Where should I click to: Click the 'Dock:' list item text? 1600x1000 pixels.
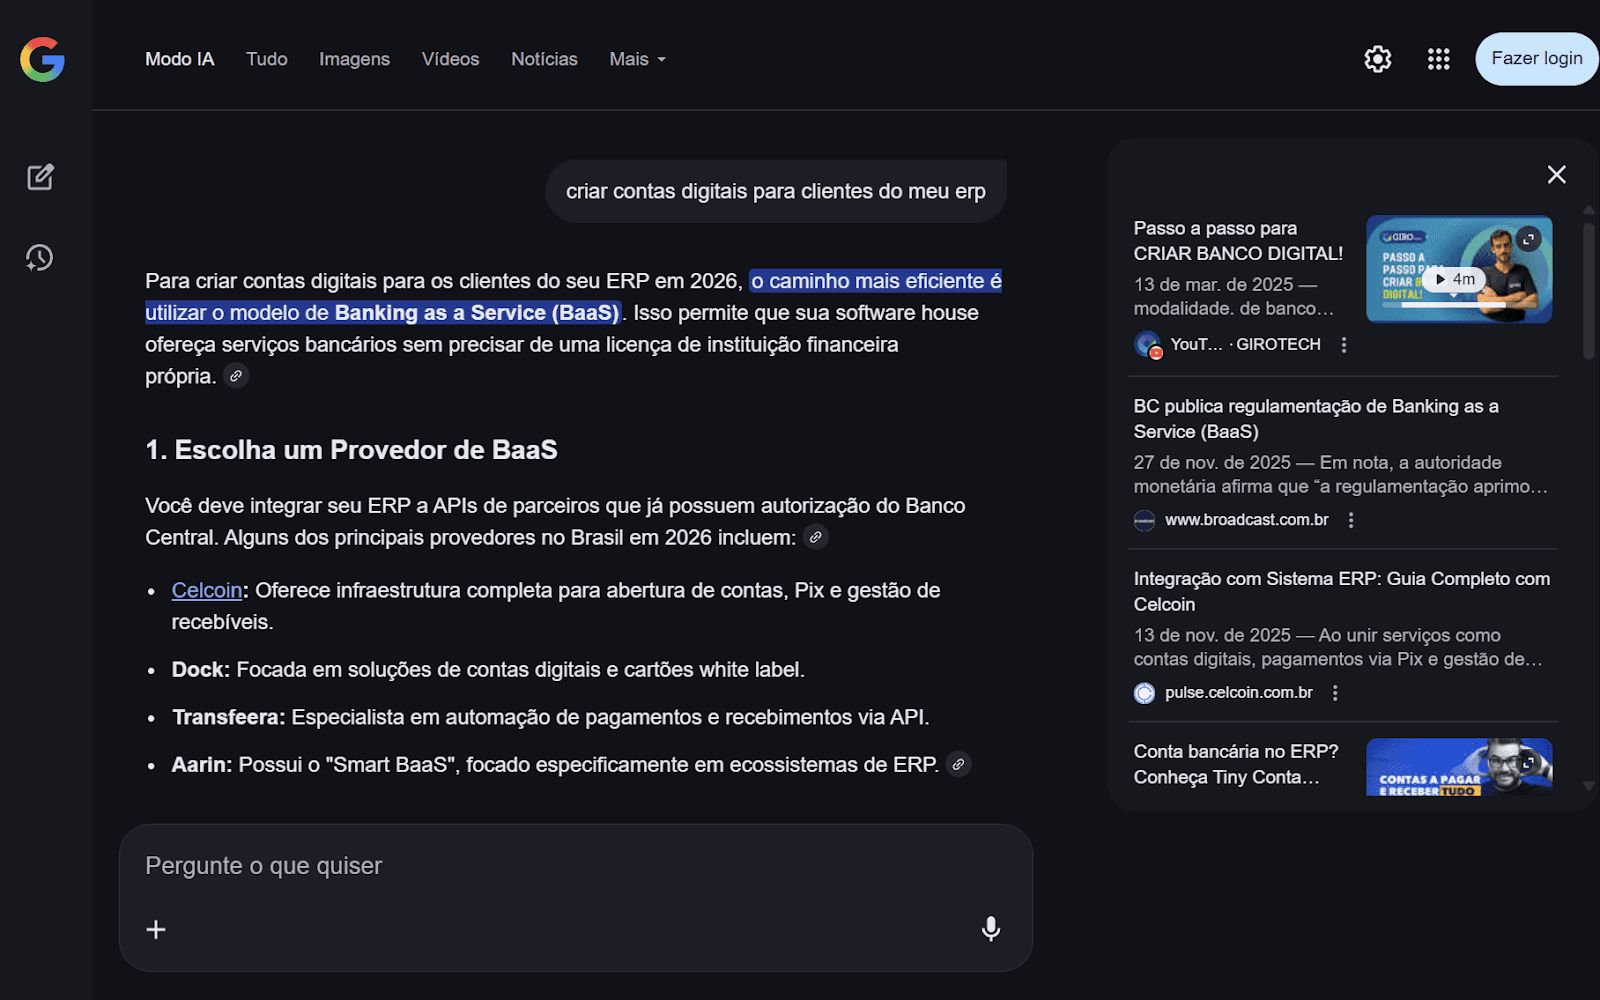pos(488,669)
